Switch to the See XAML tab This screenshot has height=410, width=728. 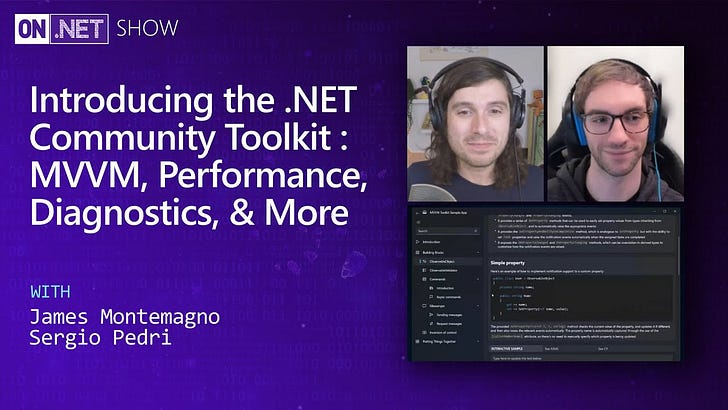click(552, 349)
